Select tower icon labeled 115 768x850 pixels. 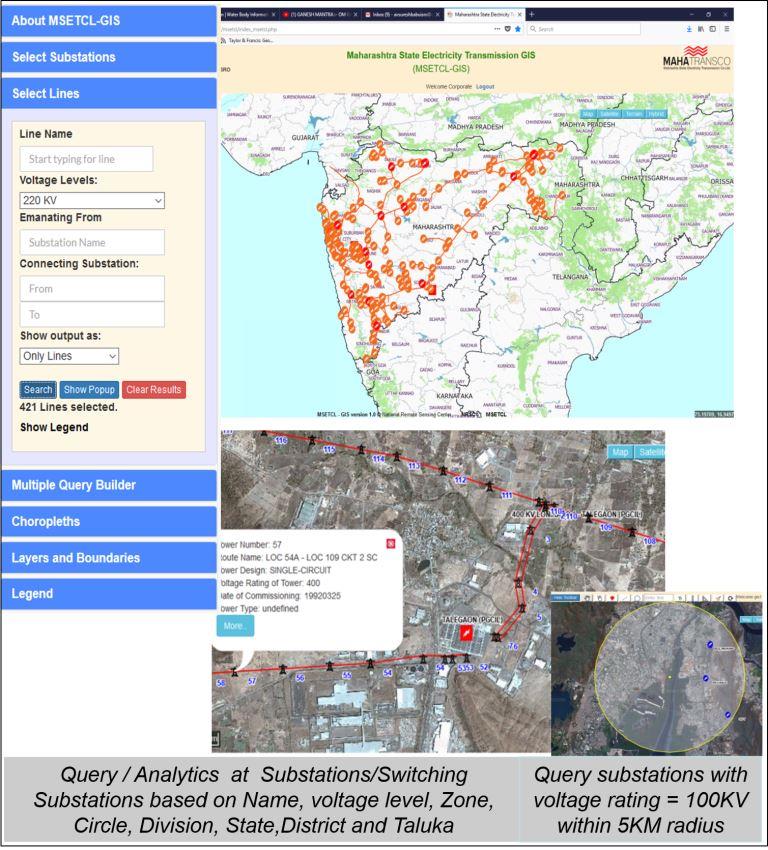click(312, 440)
